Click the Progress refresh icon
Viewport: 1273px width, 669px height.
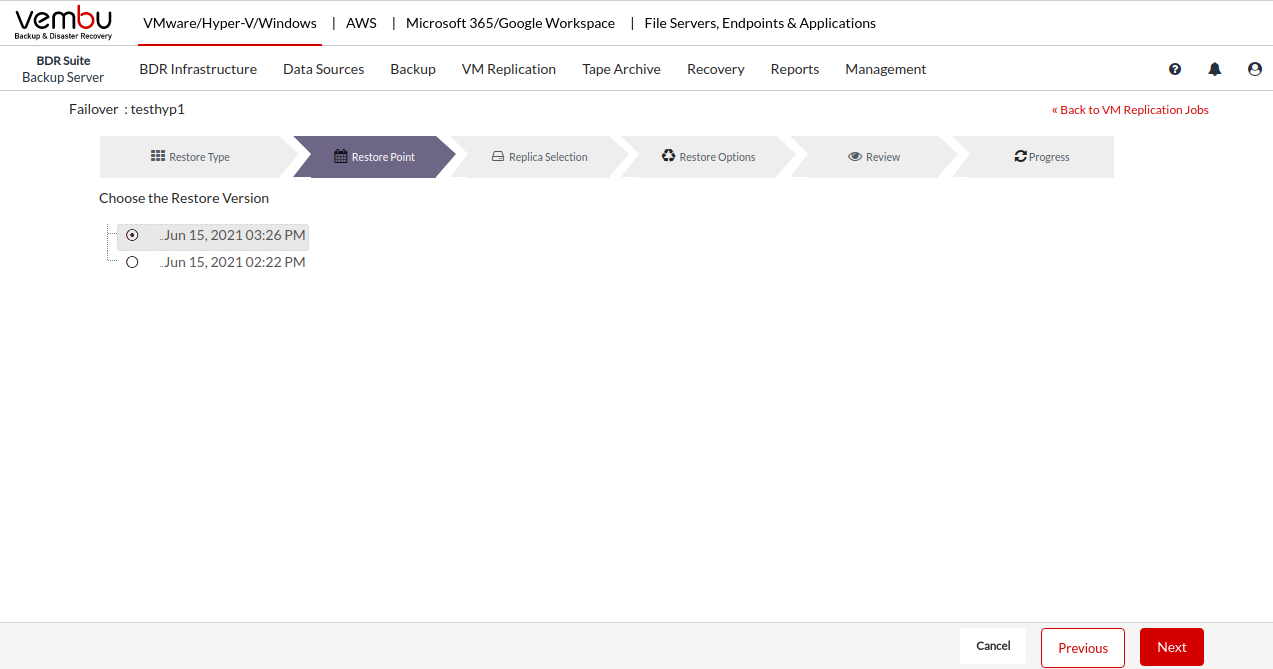pos(1020,156)
